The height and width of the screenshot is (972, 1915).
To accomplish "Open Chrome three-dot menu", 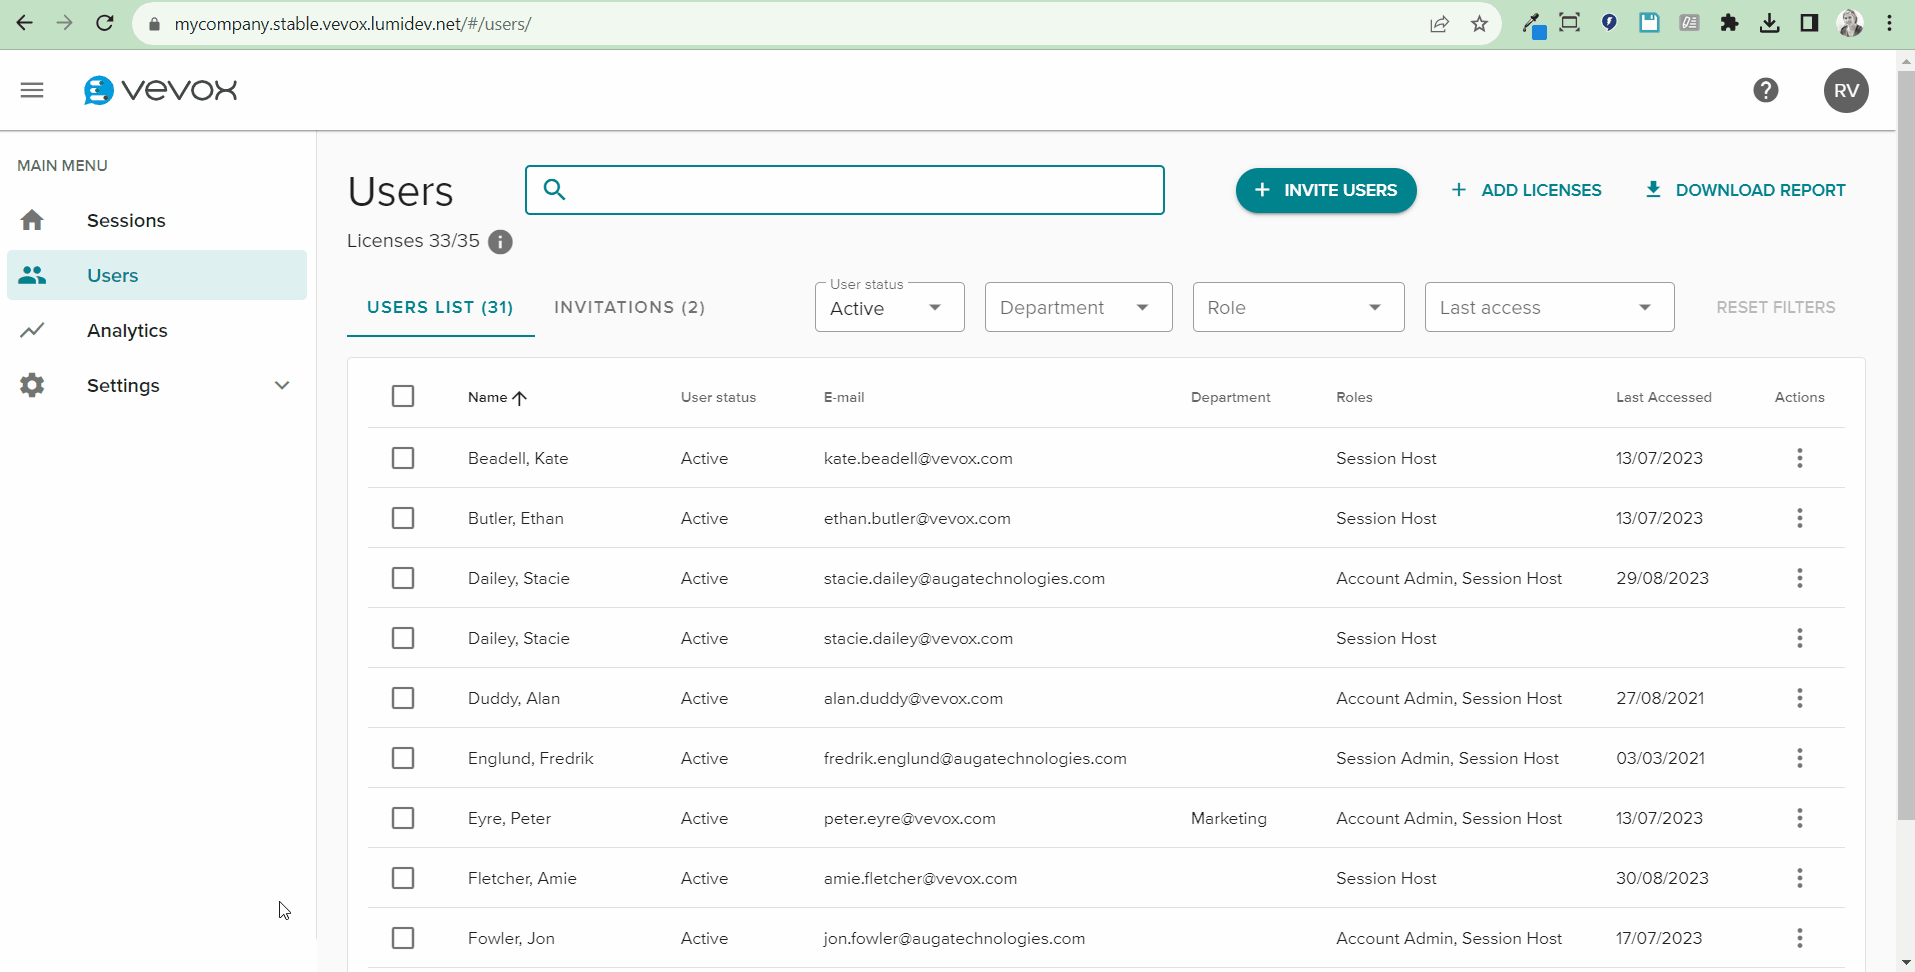I will tap(1889, 23).
